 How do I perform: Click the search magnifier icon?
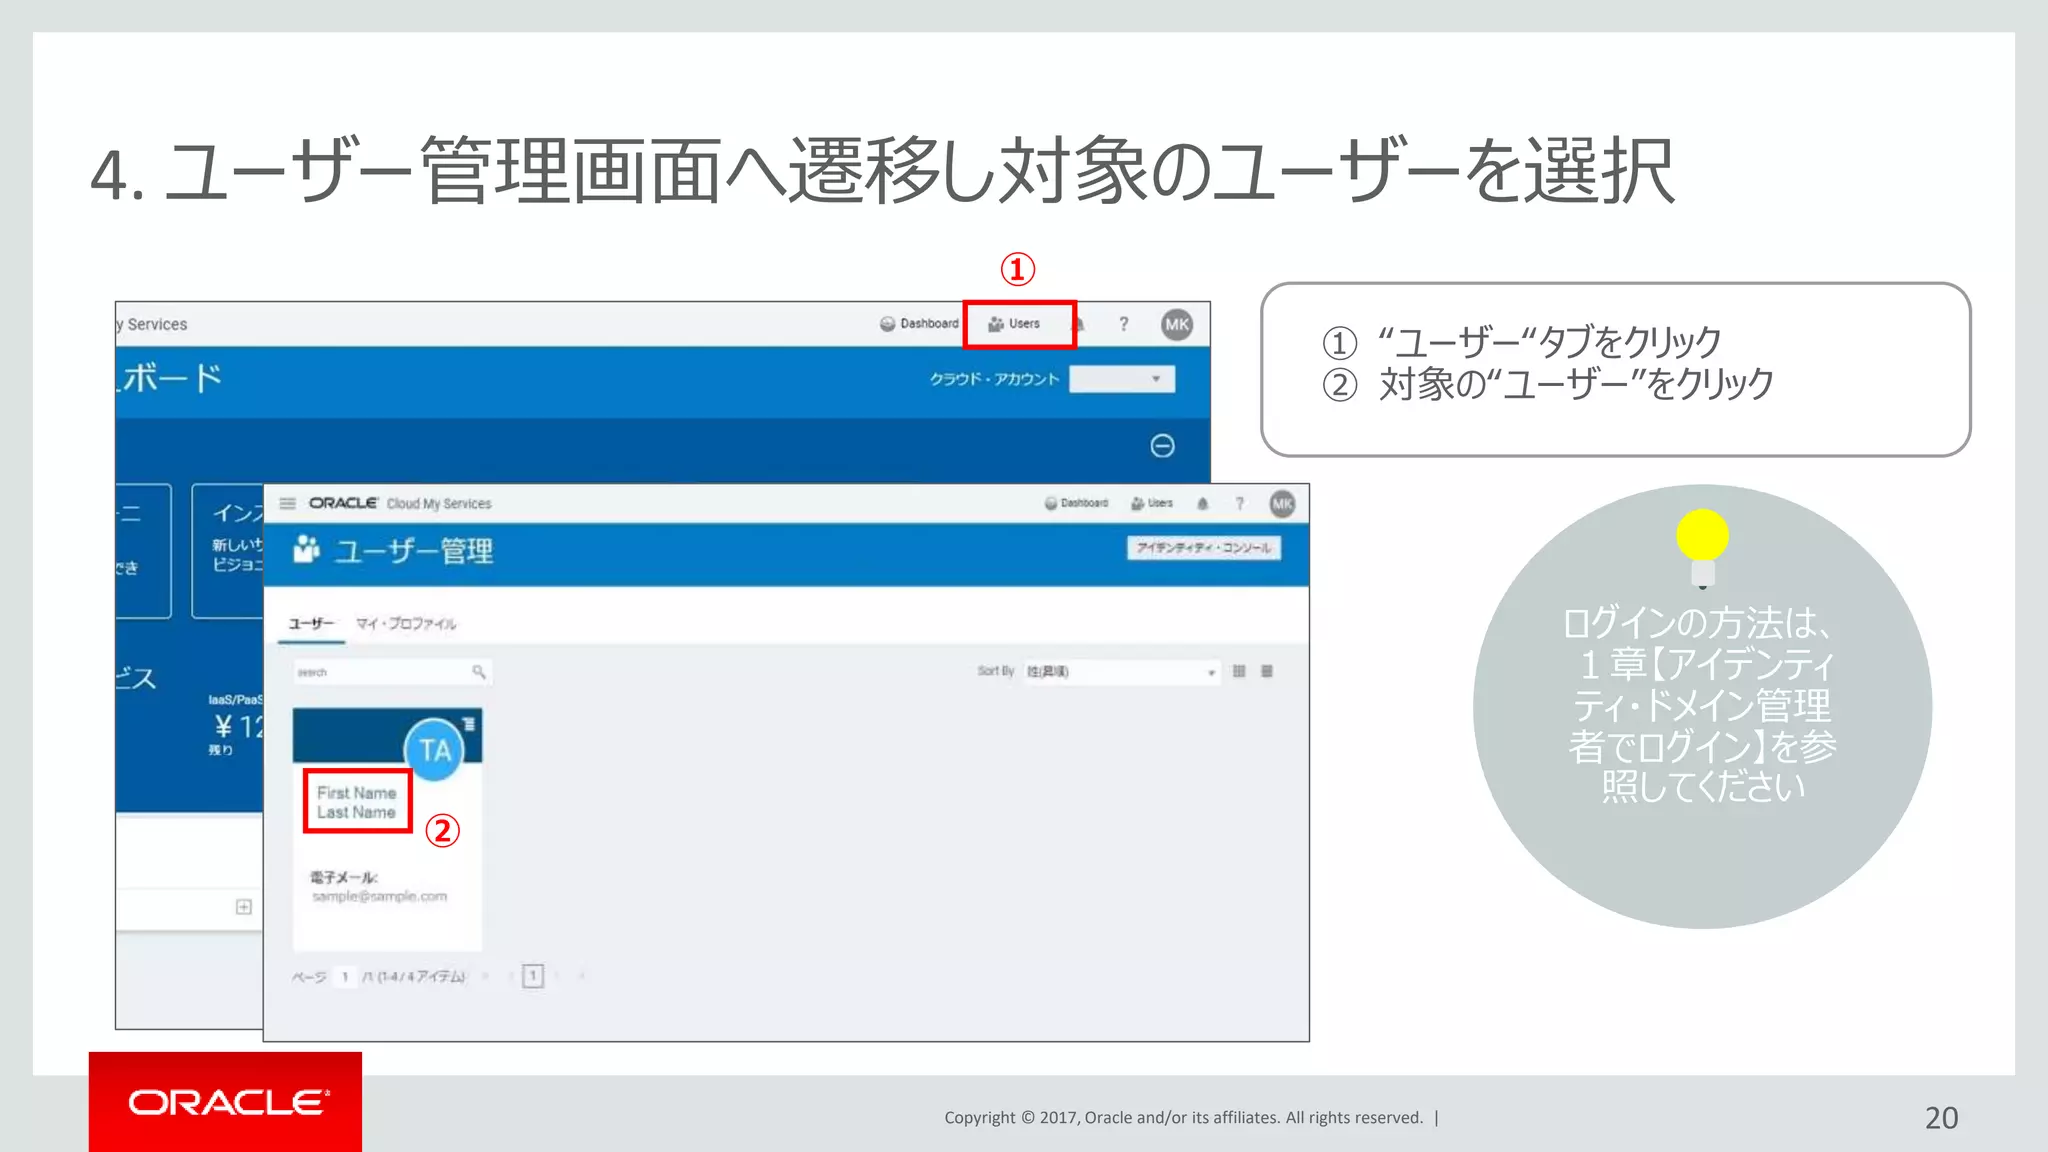click(479, 672)
